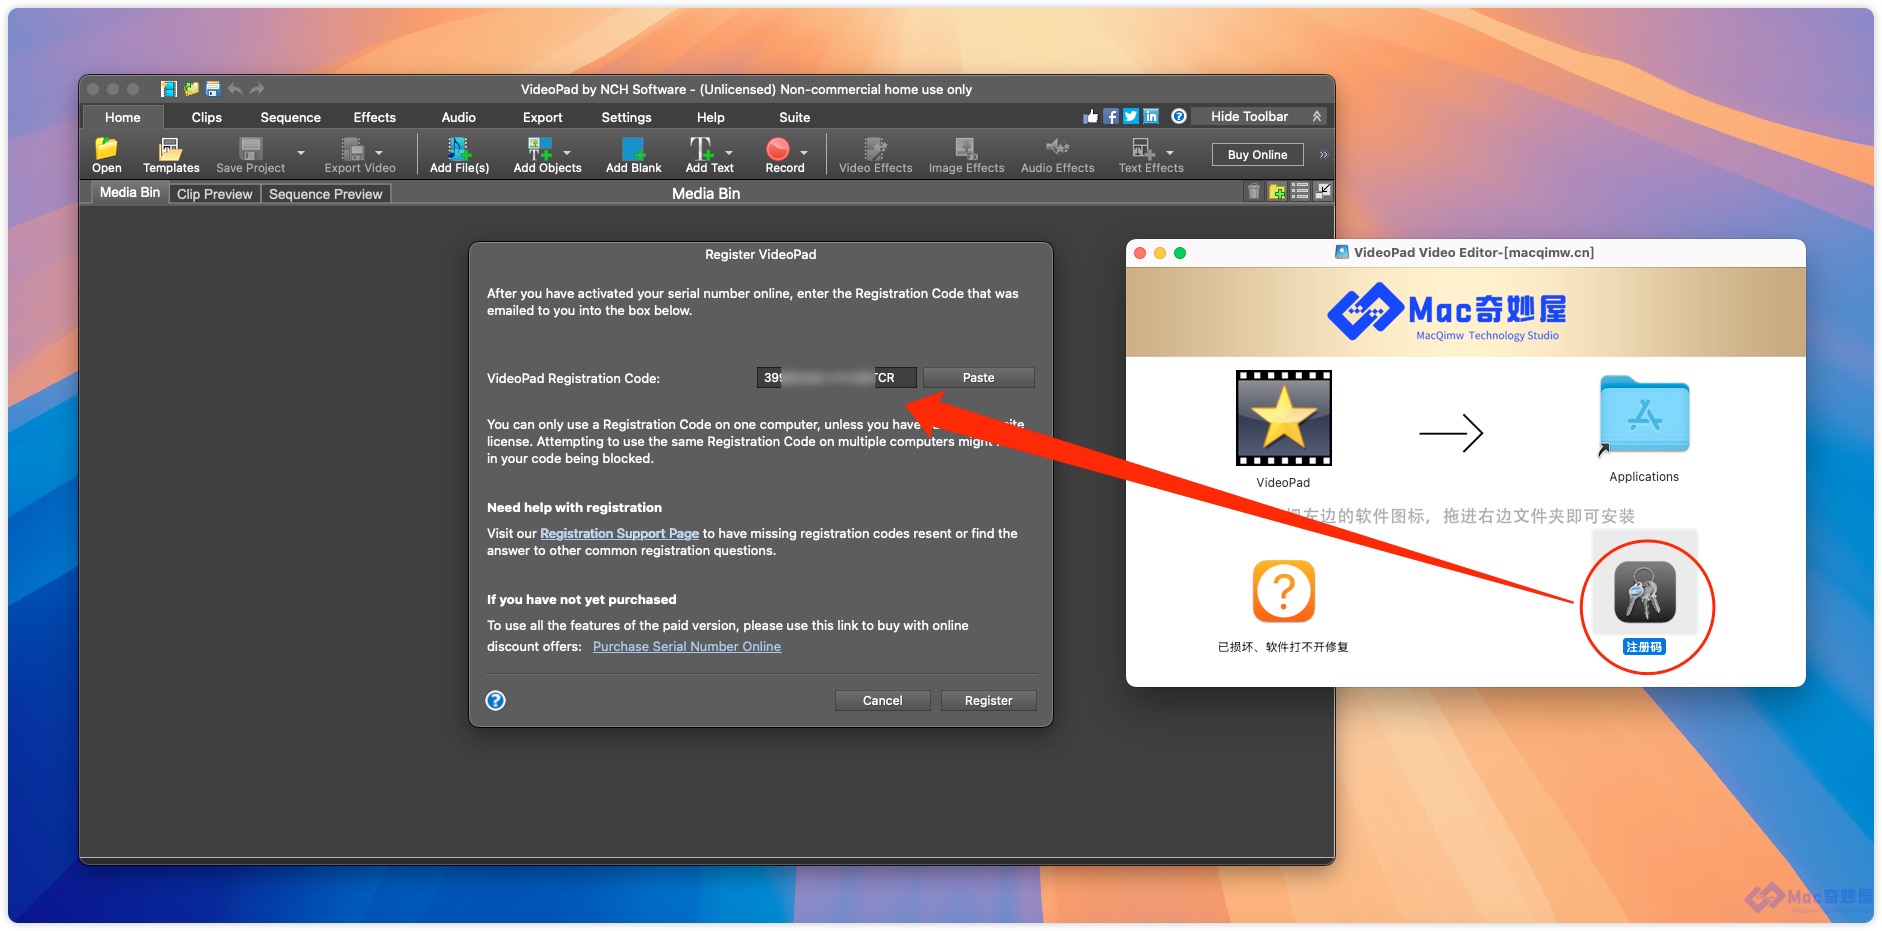The image size is (1882, 931).
Task: Click the Media Bin undock panel icon
Action: [1323, 191]
